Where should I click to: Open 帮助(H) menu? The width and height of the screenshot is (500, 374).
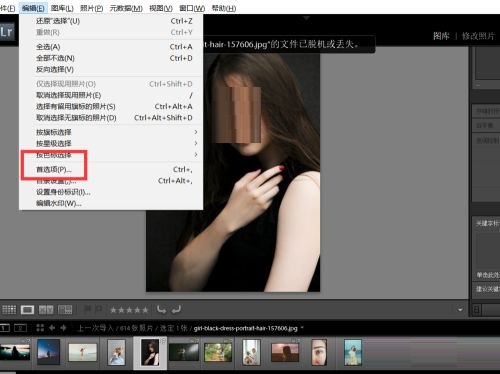(224, 8)
